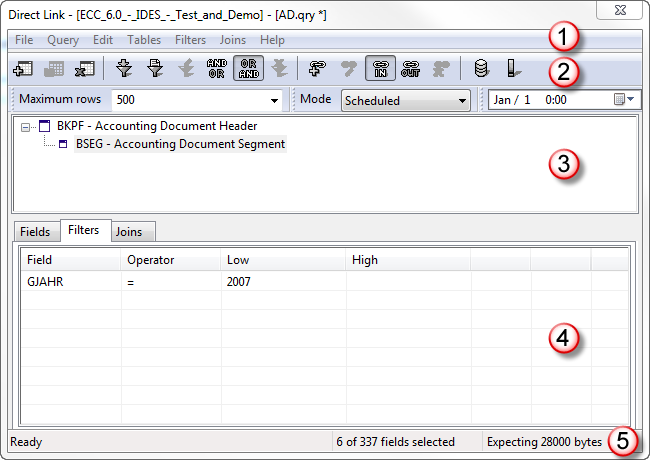Toggle the IN join type button
Viewport: 650px width, 460px height.
click(380, 68)
